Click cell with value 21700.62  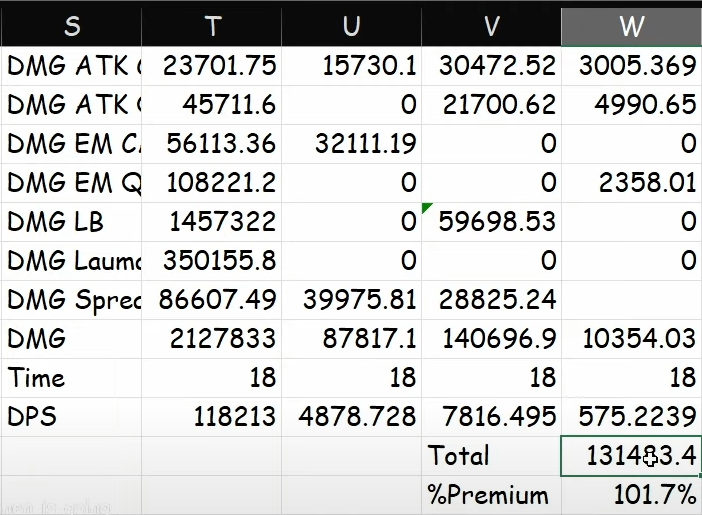pyautogui.click(x=492, y=105)
